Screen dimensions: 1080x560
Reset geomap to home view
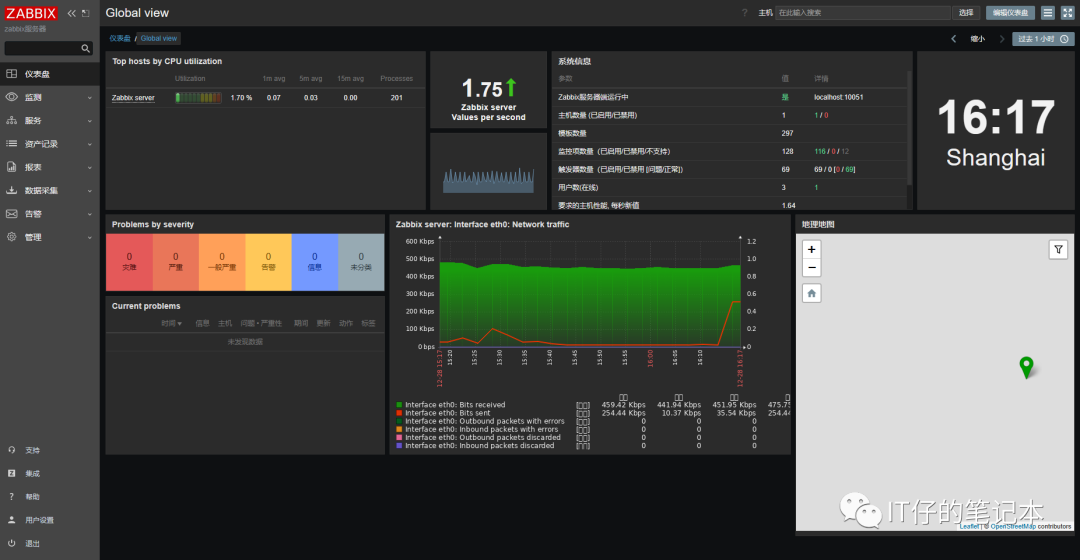811,293
